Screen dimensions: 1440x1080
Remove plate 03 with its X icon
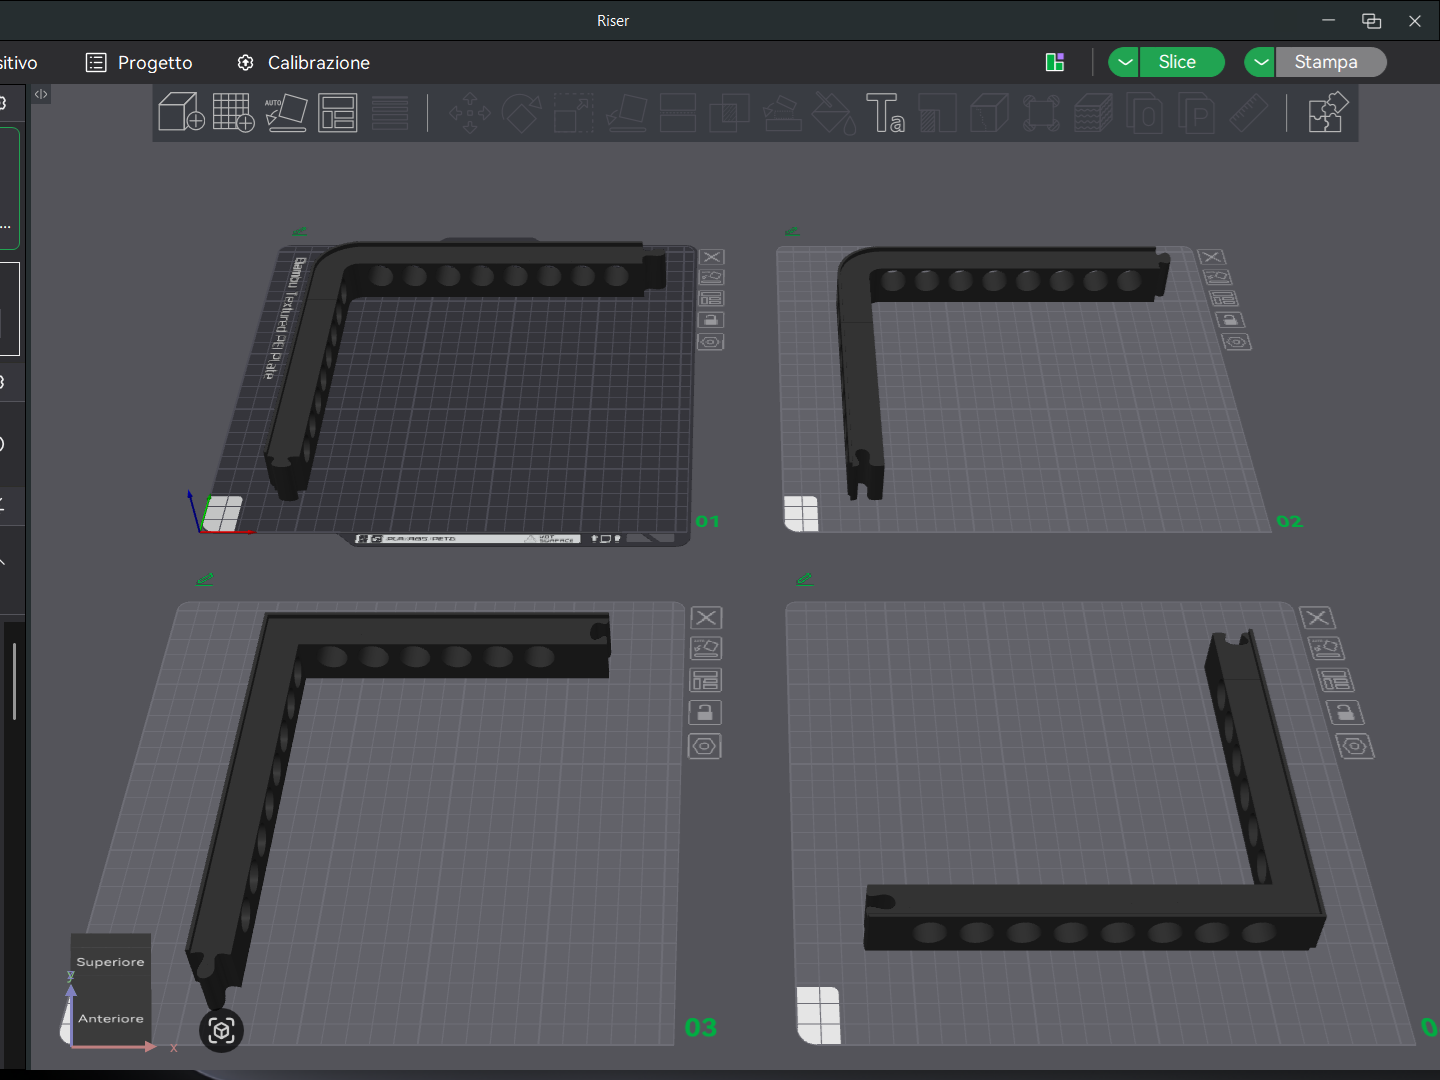(707, 618)
